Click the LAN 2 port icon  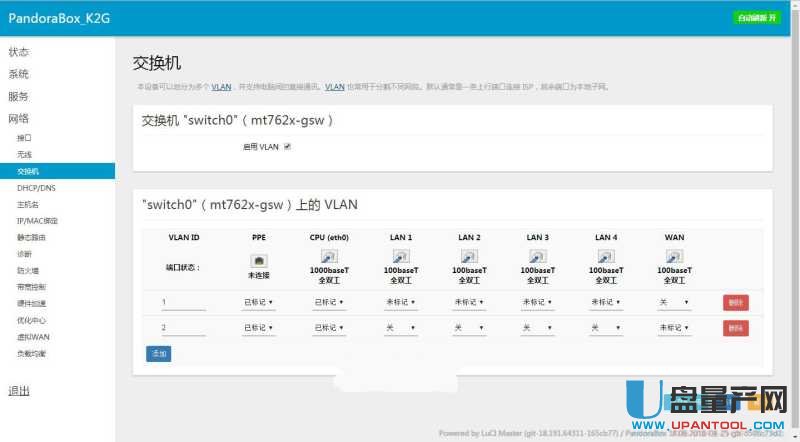(x=469, y=257)
